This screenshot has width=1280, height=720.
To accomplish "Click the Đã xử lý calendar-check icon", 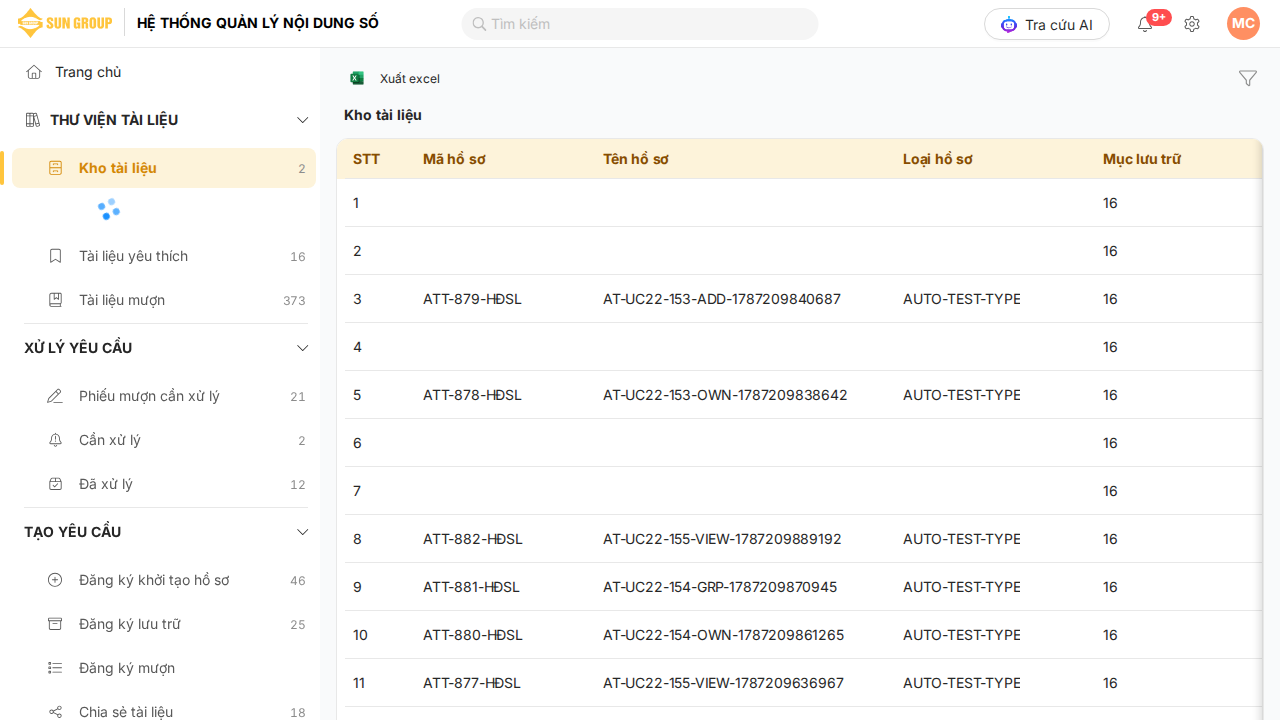I will pos(56,484).
